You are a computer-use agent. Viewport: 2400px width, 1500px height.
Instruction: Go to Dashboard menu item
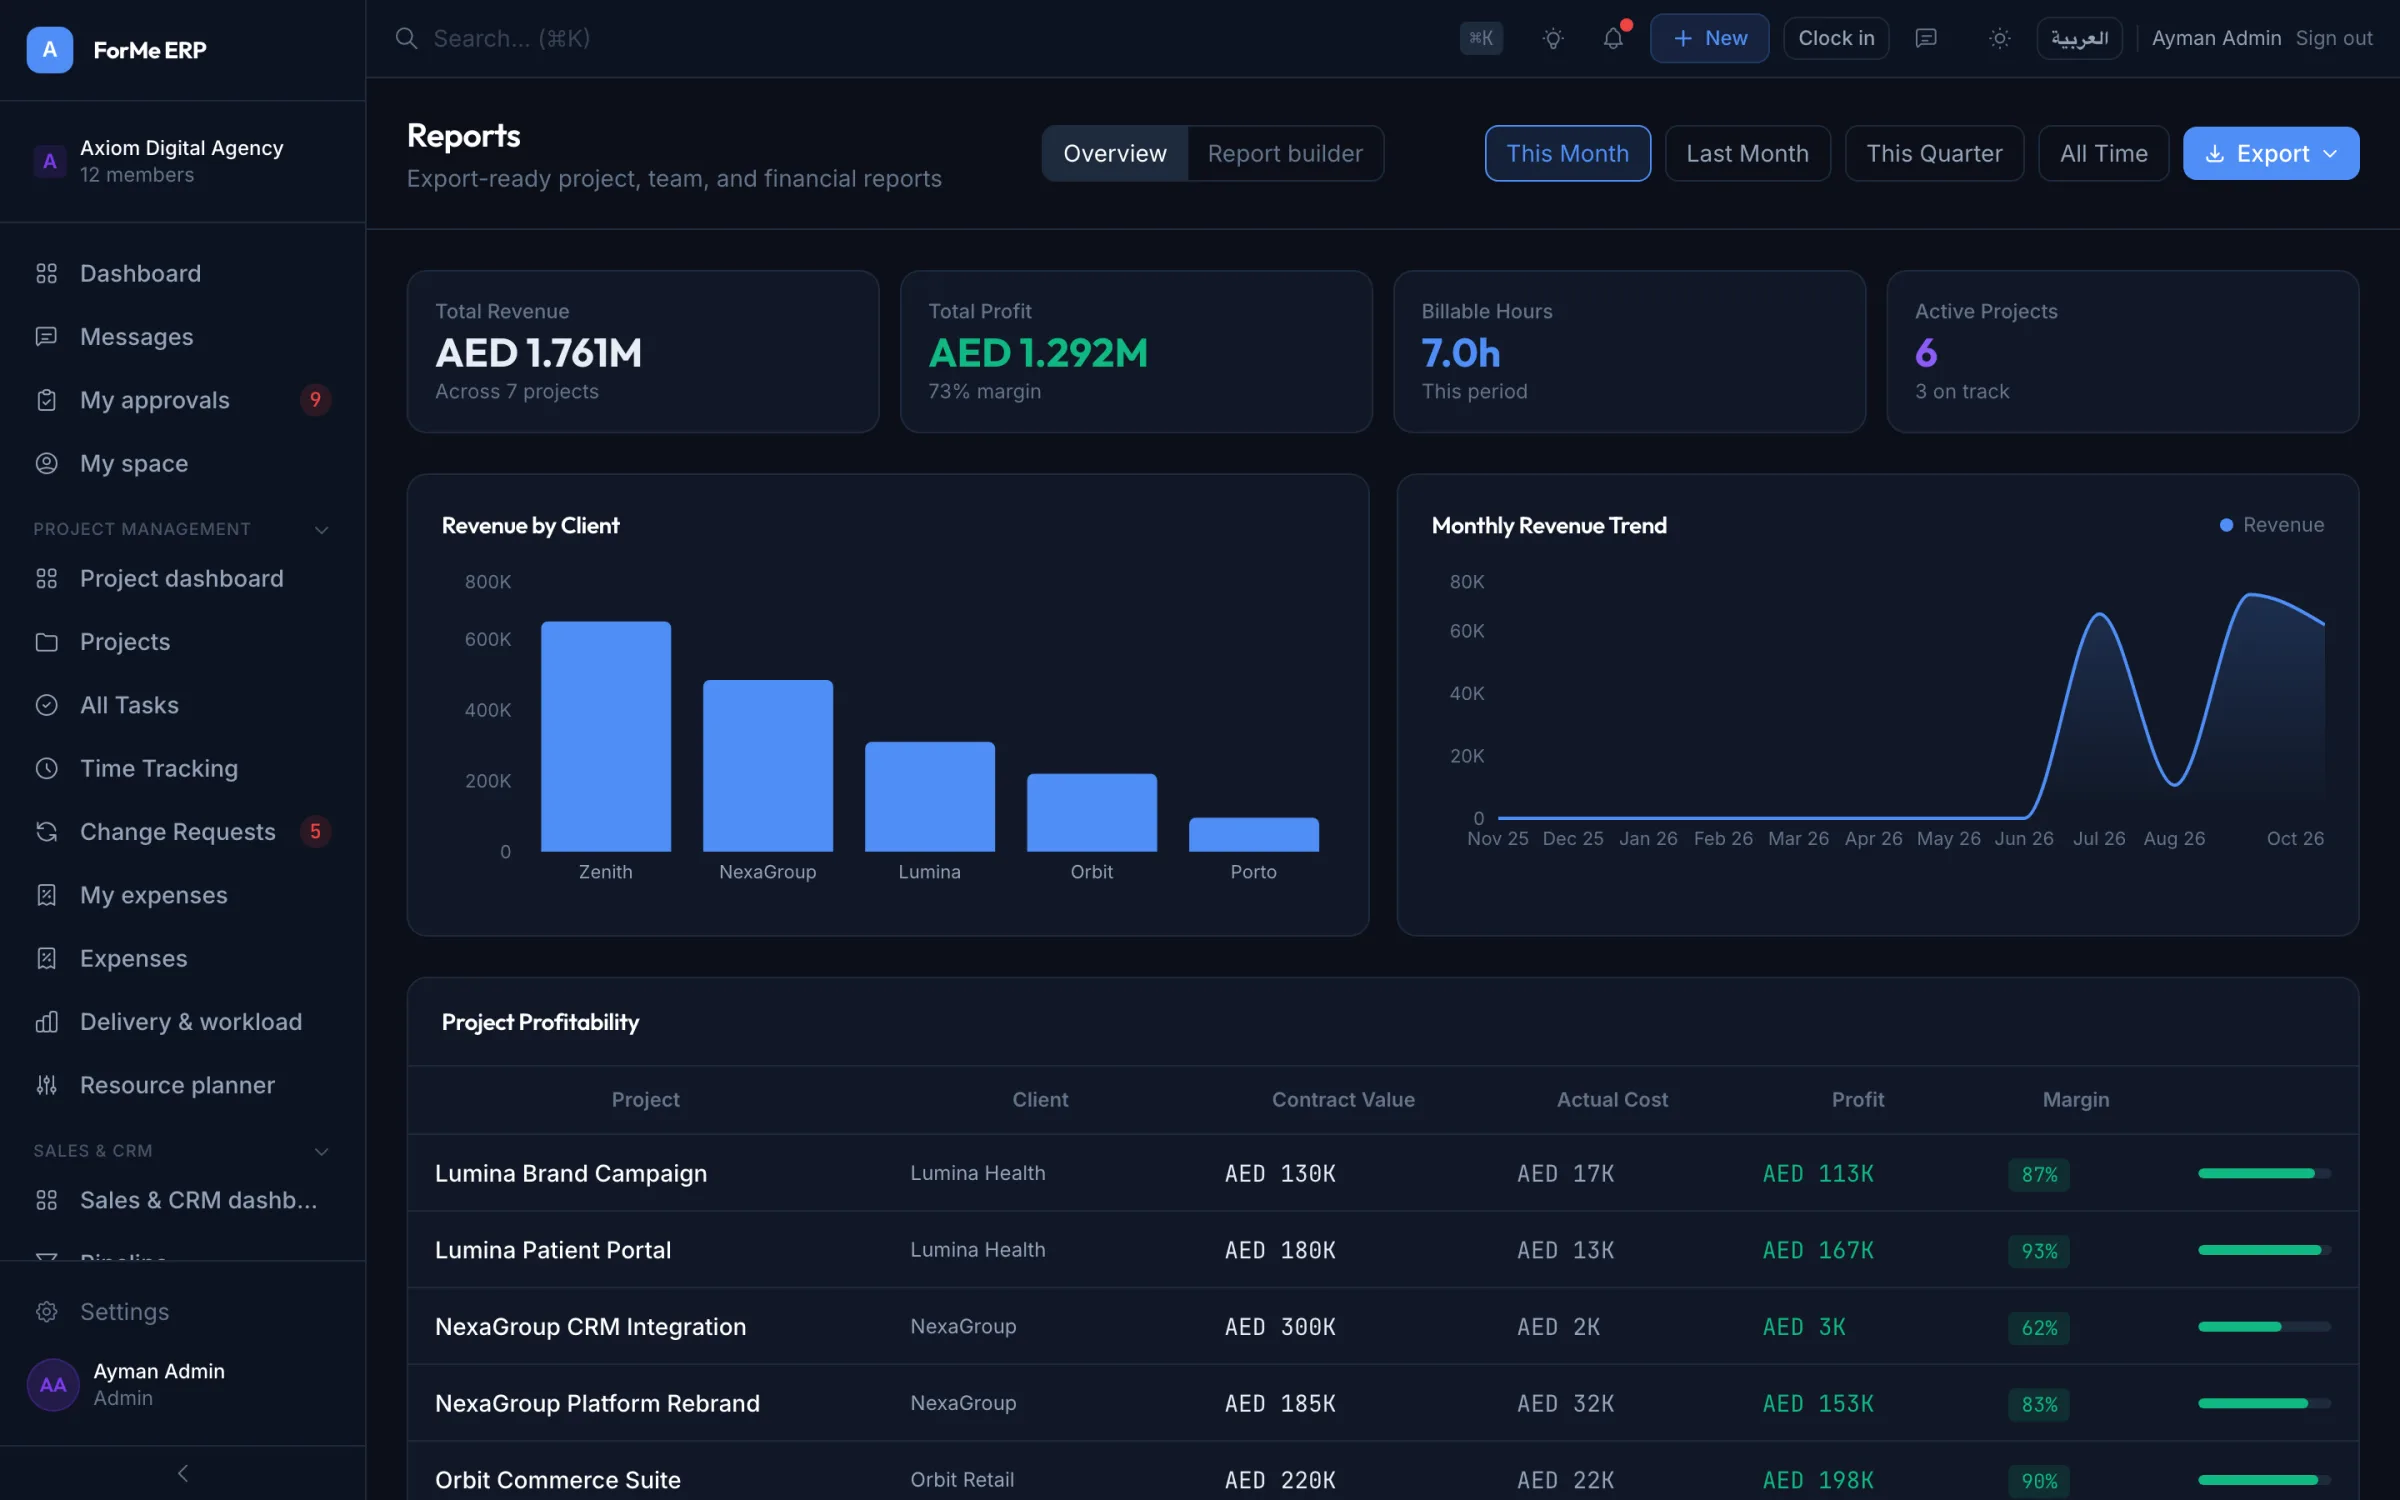183,273
